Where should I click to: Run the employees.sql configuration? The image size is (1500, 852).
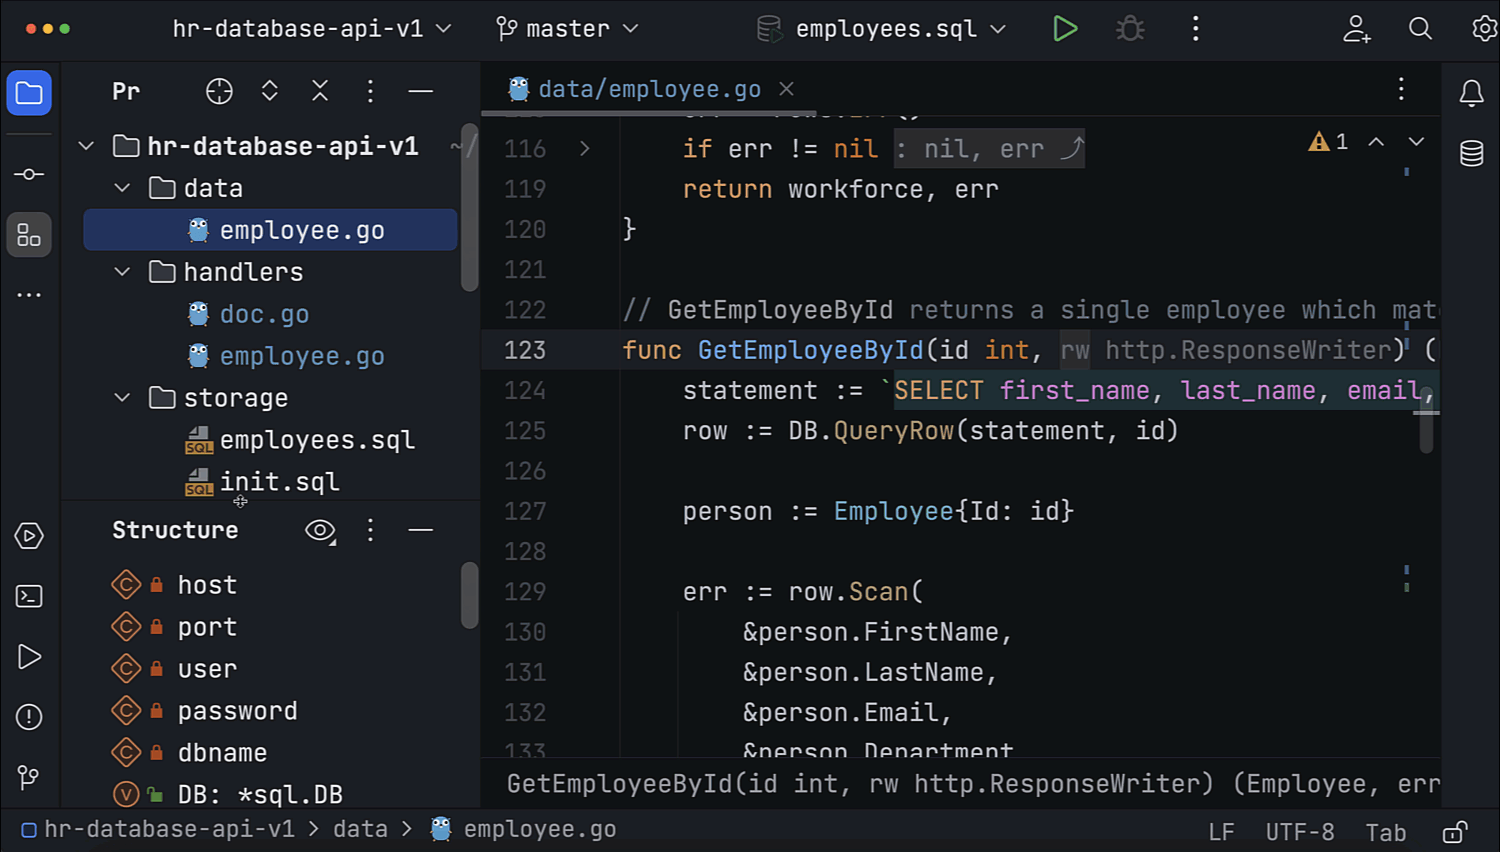(1065, 29)
